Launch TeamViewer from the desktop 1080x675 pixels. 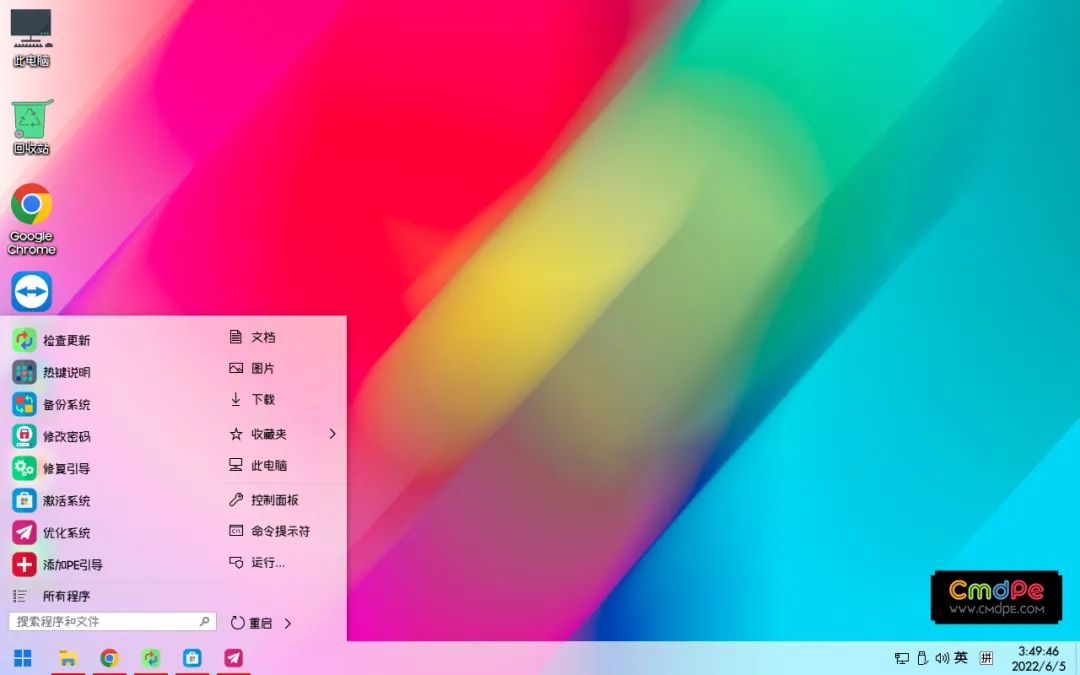point(31,291)
